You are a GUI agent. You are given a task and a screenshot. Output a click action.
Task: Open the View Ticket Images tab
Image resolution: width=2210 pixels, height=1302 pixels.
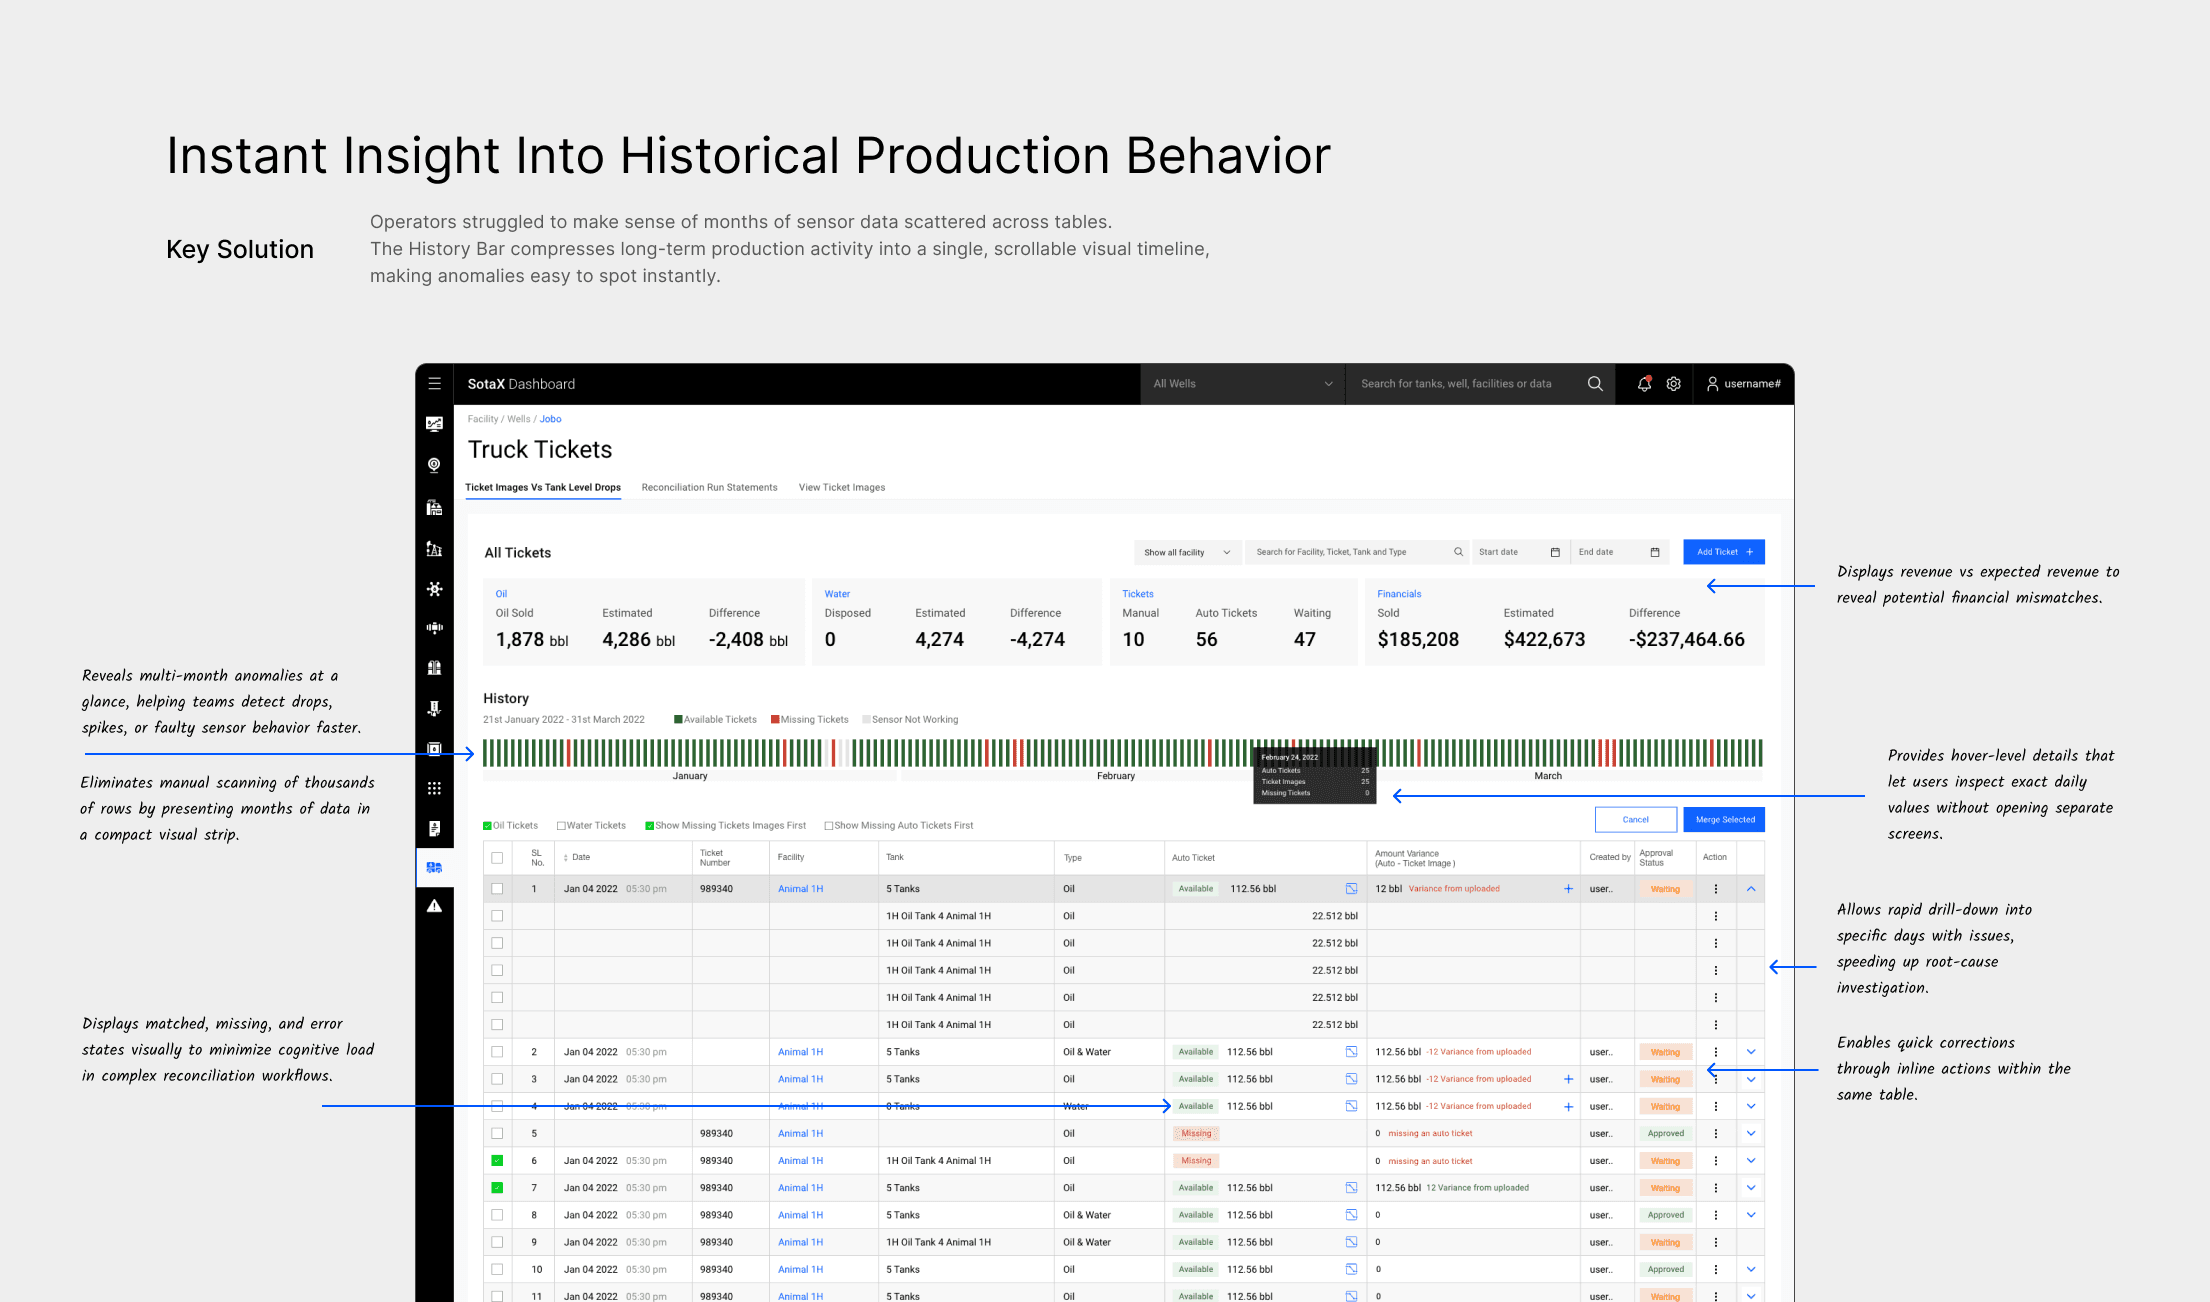tap(841, 488)
